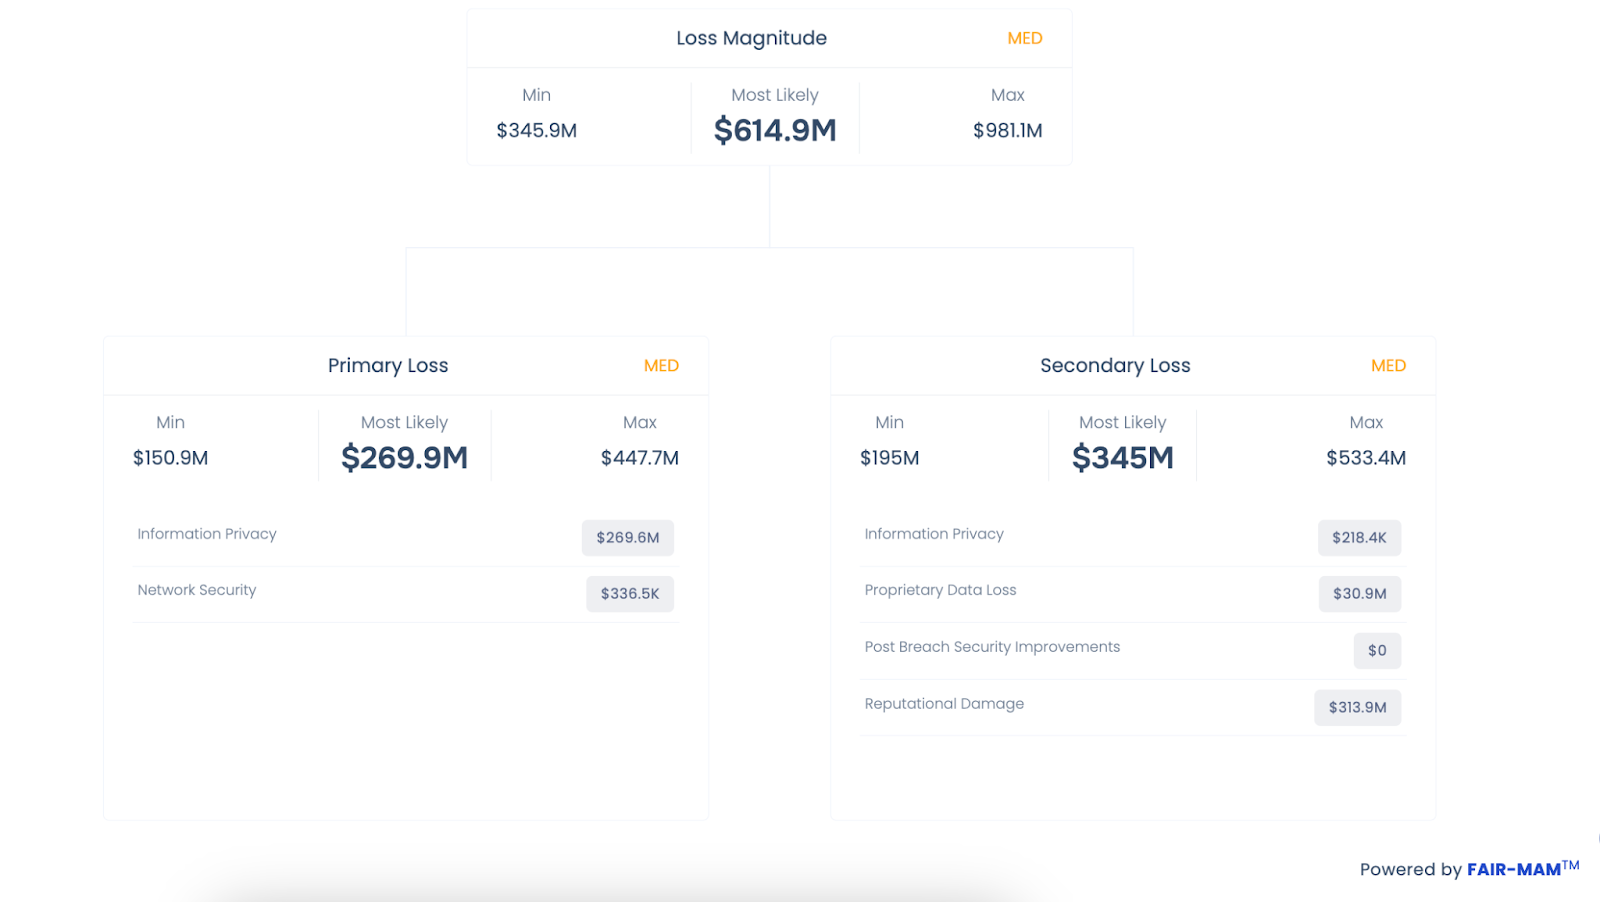Click the MED badge on Secondary Loss
Screen dimensions: 1600x902
tap(1388, 366)
